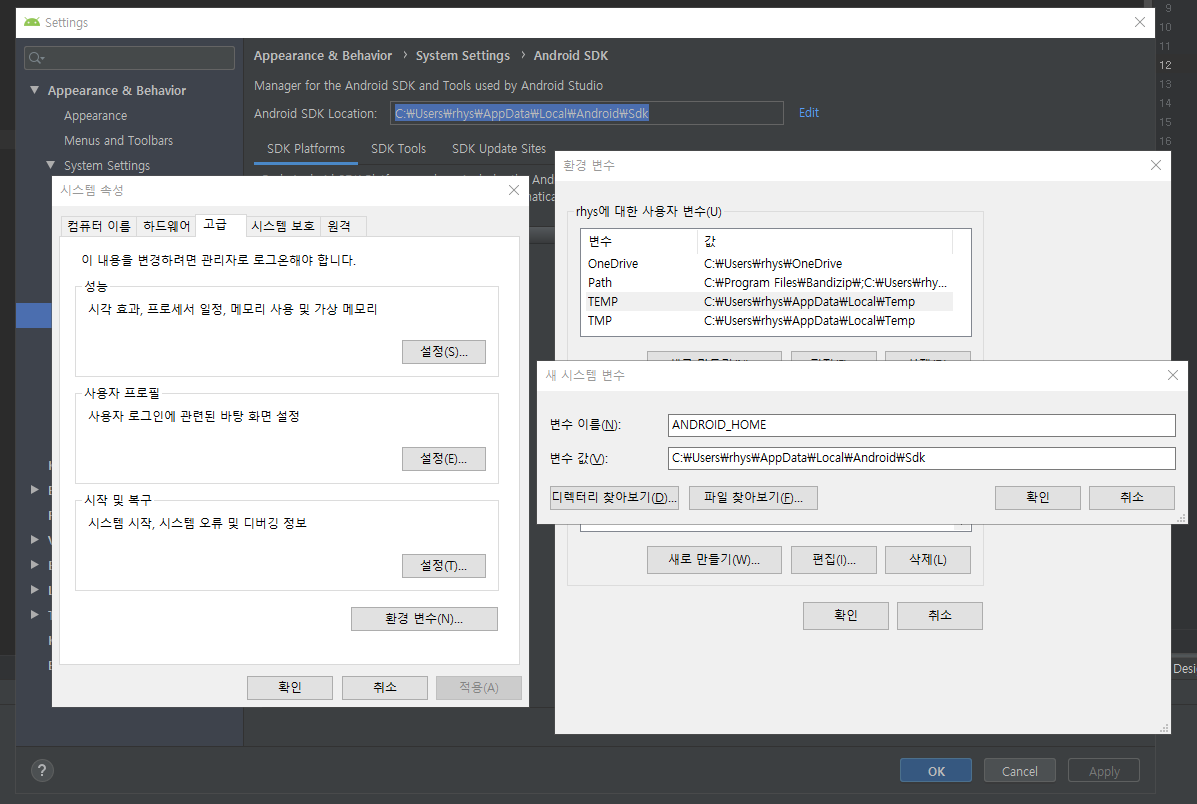Click OK in the Settings dialog

936,770
